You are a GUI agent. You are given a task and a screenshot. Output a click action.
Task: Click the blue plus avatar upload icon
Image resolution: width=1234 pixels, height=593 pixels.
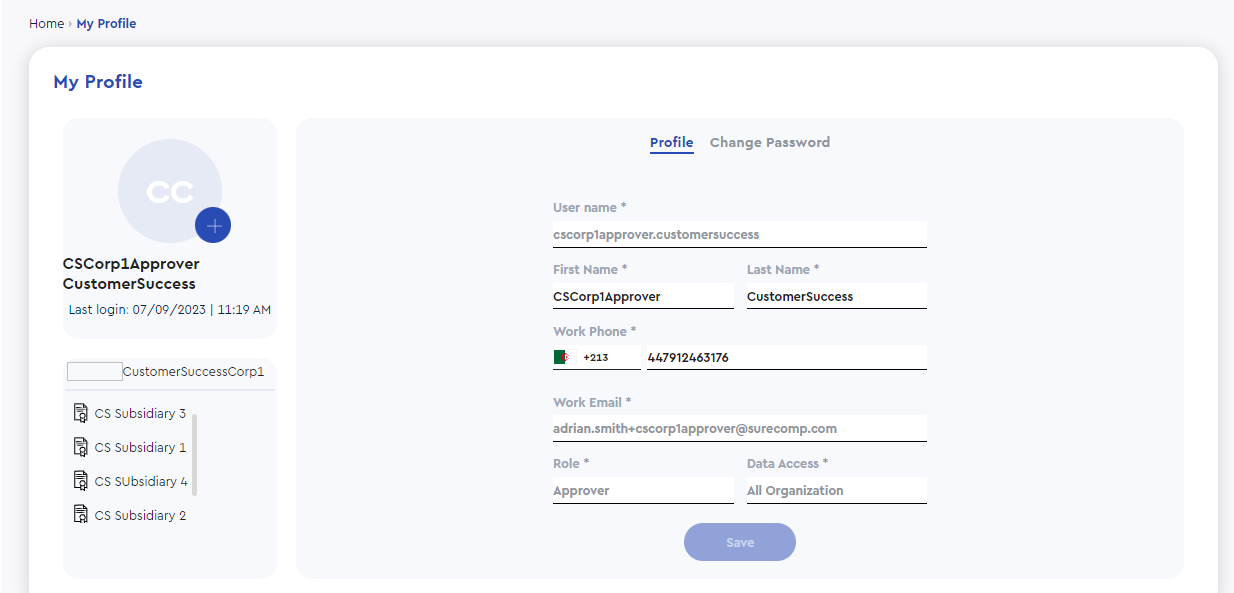click(213, 225)
